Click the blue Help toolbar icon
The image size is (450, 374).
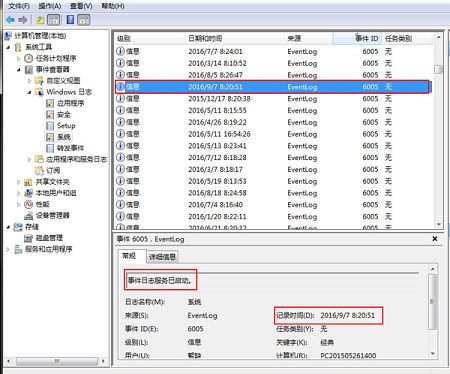point(70,20)
